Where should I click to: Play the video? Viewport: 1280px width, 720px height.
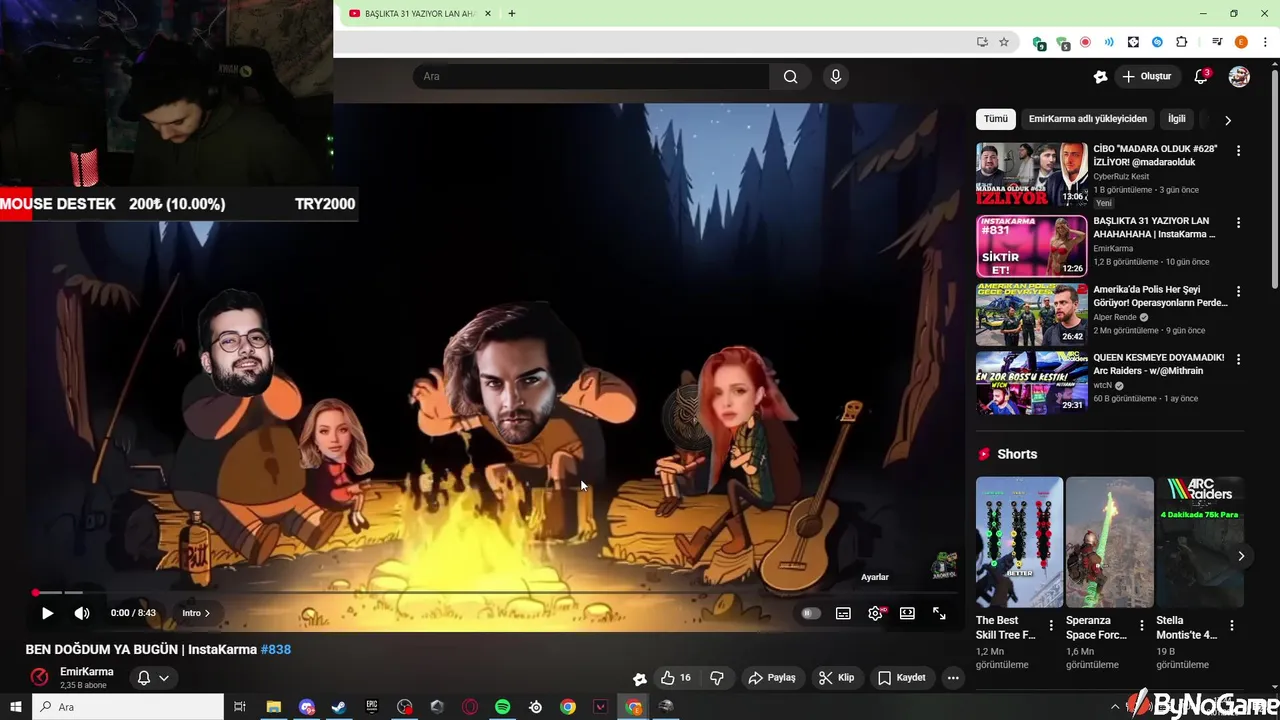coord(47,613)
